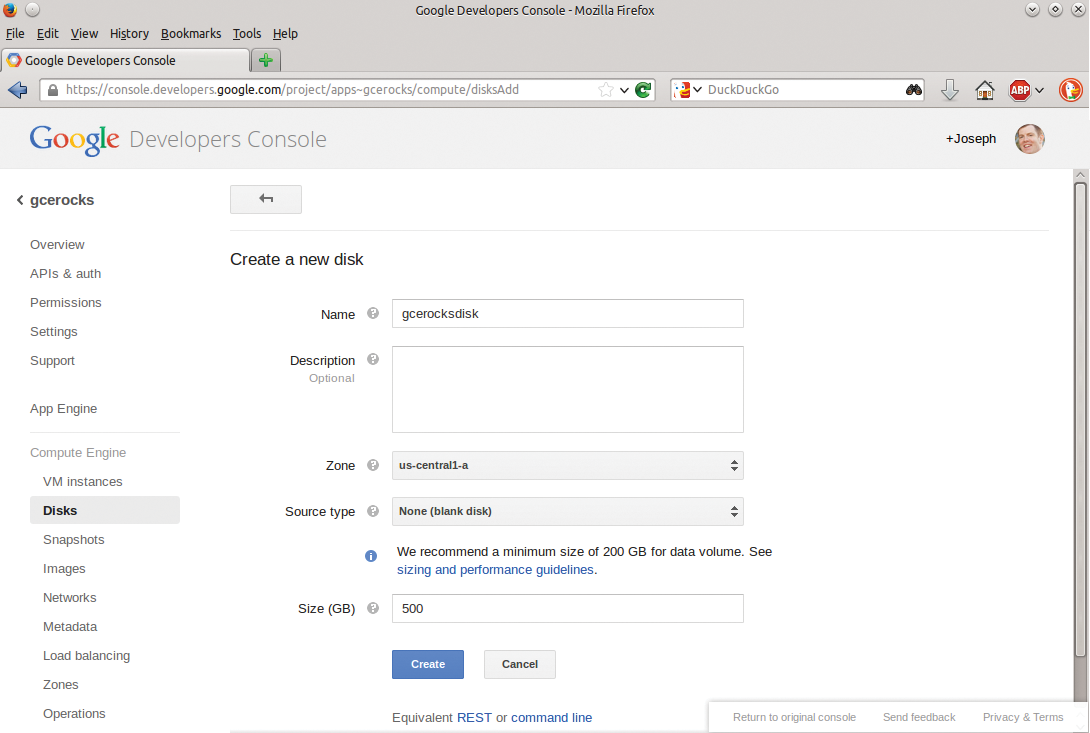
Task: Open Networks in the sidebar
Action: (70, 598)
